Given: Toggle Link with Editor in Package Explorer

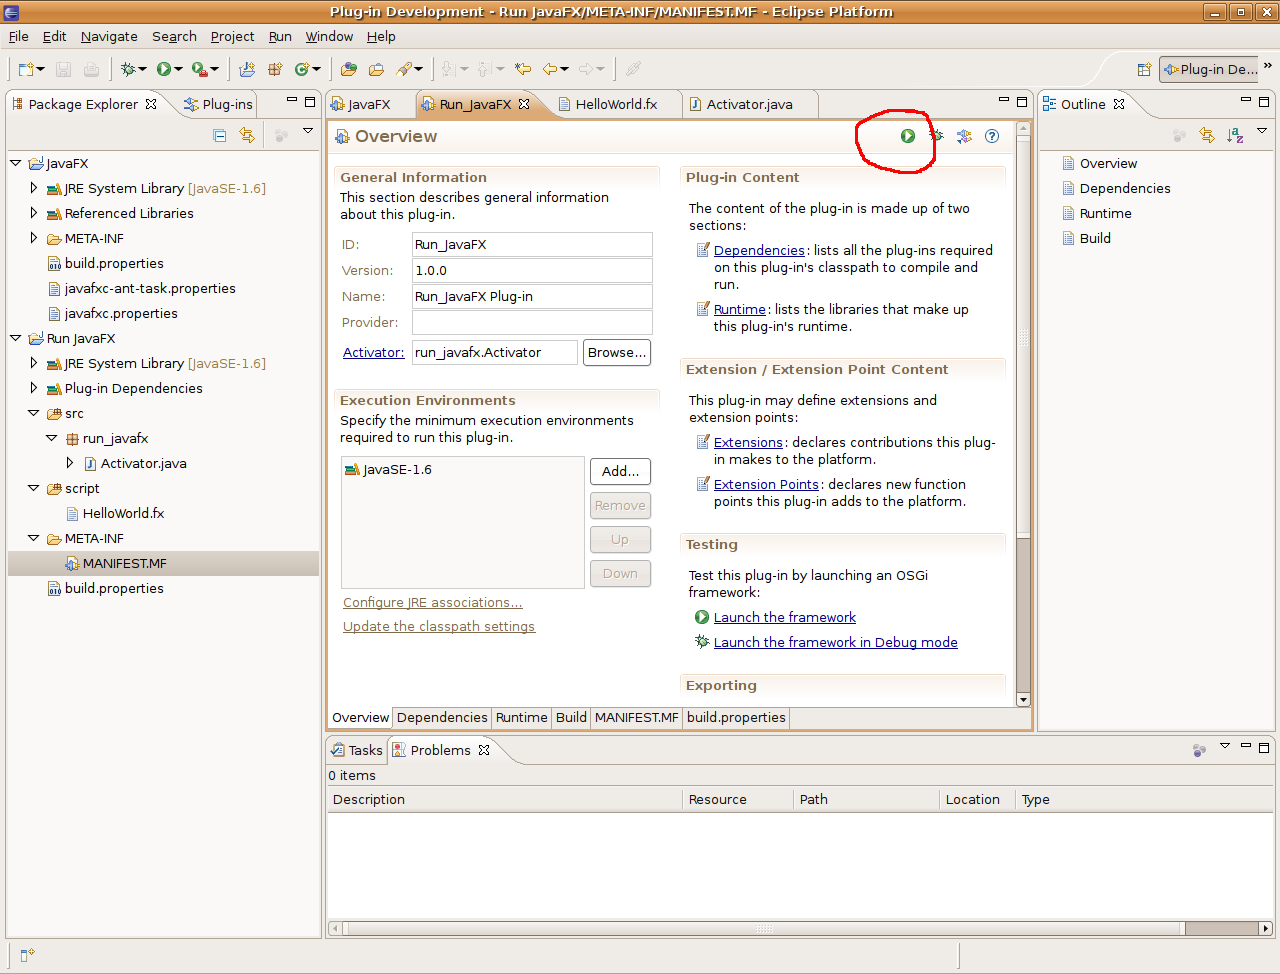Looking at the screenshot, I should (247, 135).
